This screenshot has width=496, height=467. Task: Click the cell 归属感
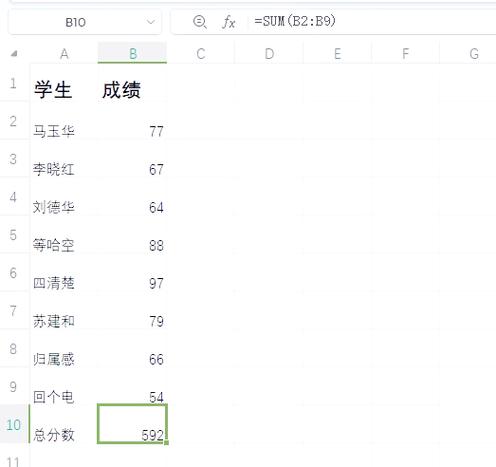pos(64,349)
